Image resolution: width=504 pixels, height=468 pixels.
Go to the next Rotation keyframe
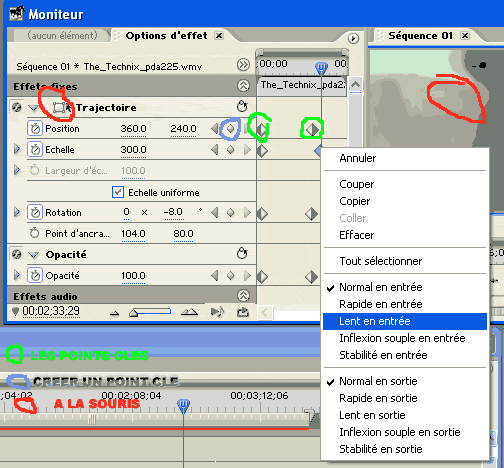click(x=247, y=212)
